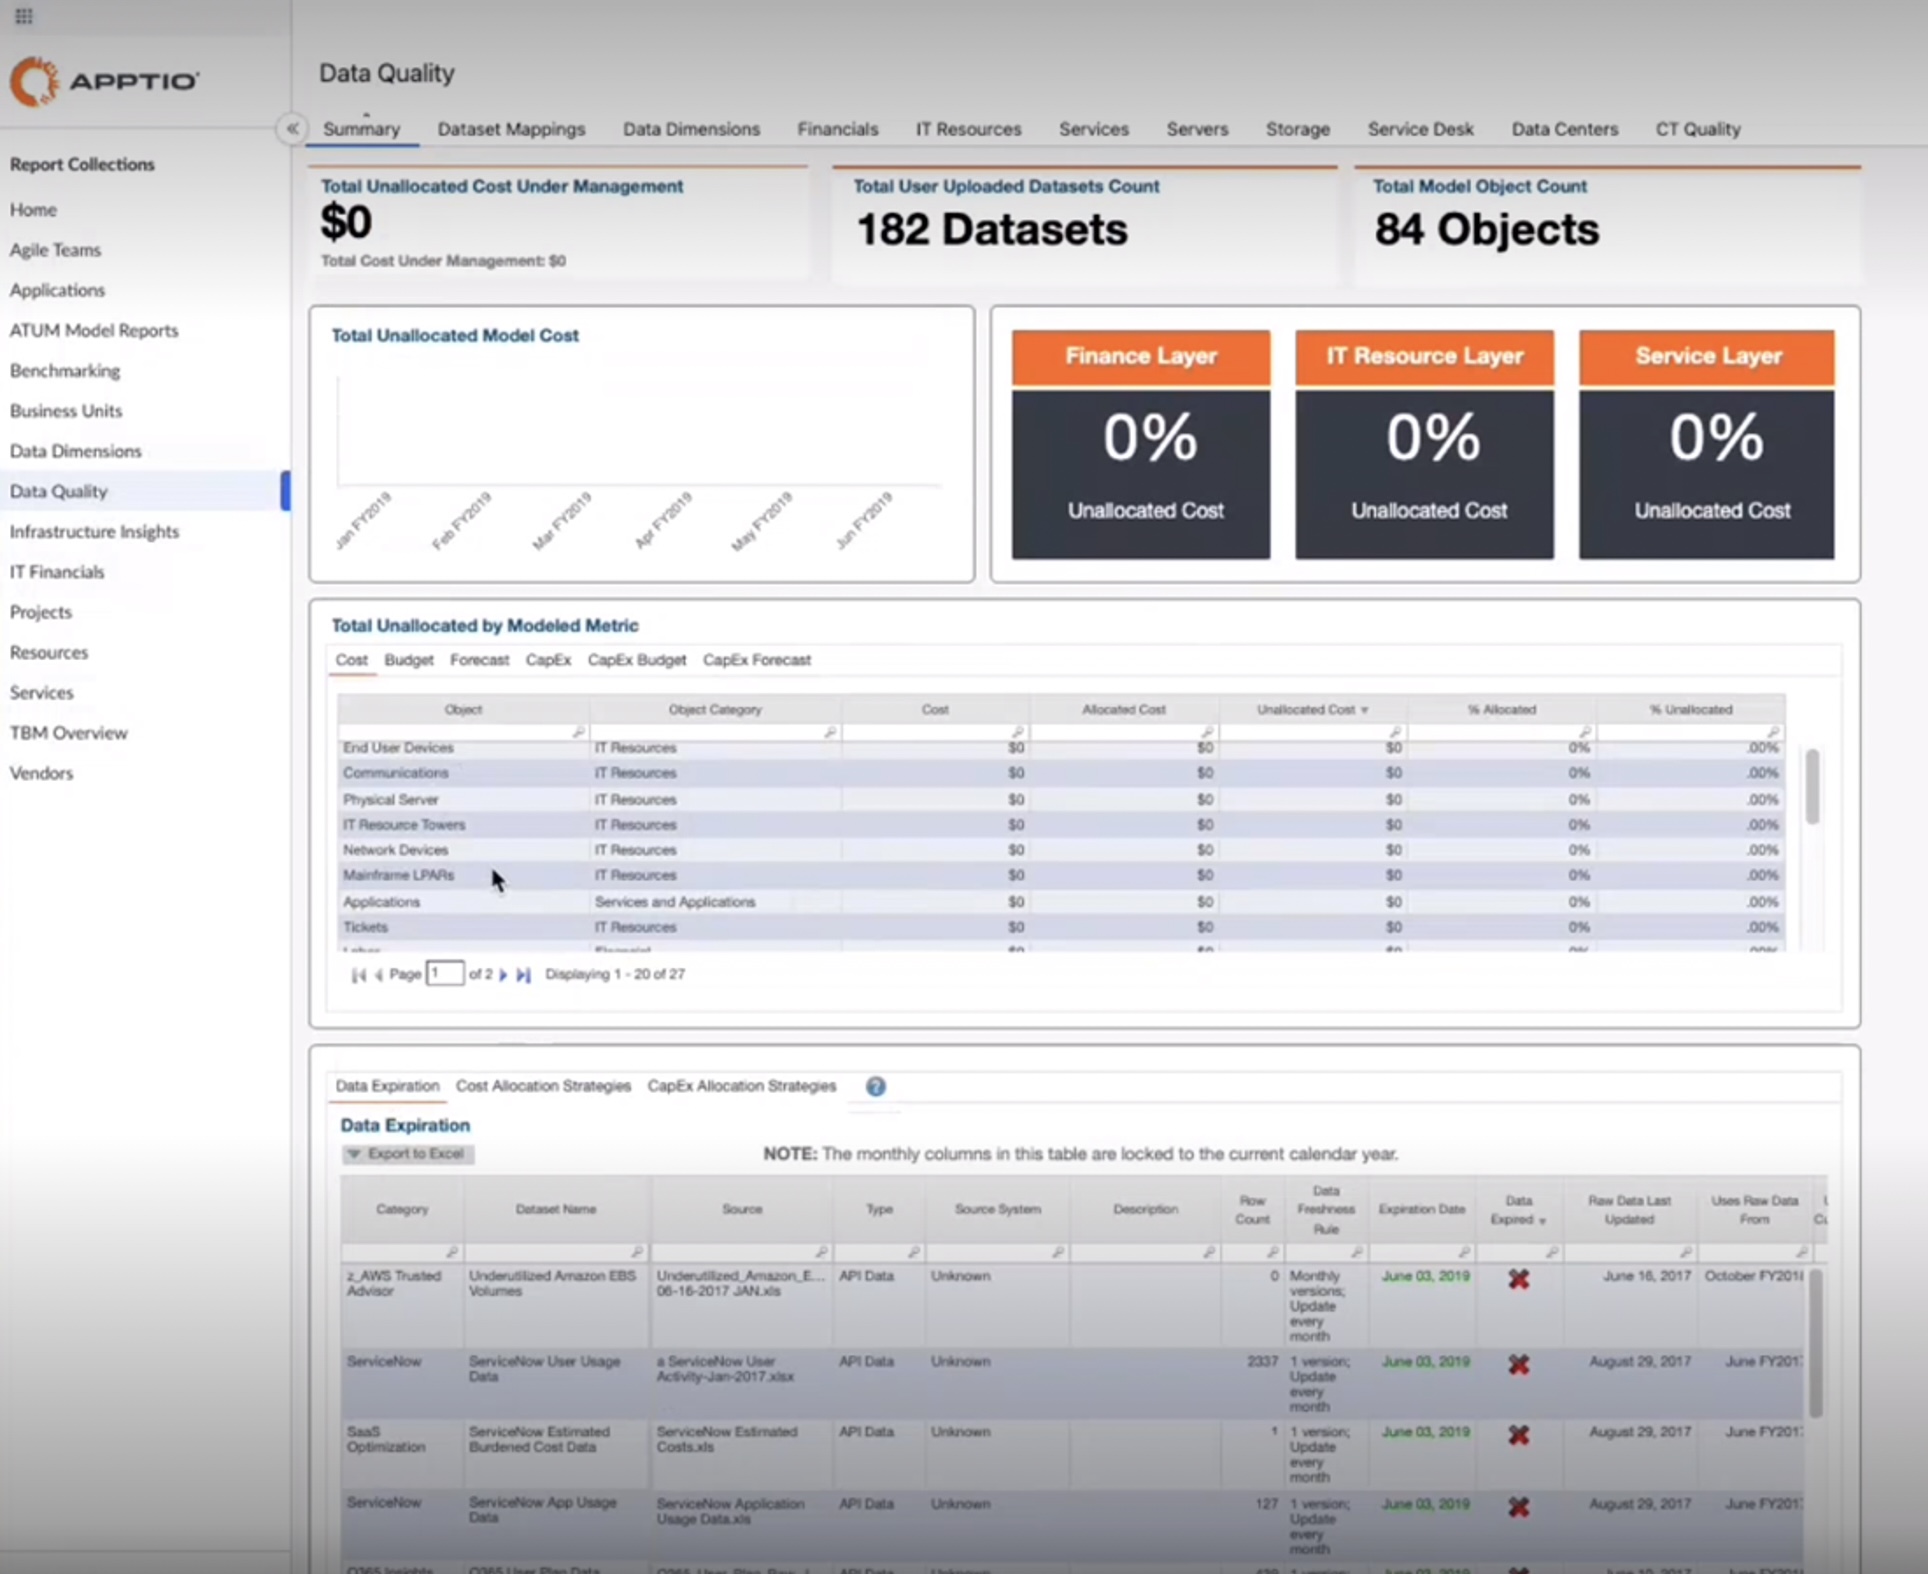
Task: Go to next page arrow in pagination
Action: pos(503,974)
